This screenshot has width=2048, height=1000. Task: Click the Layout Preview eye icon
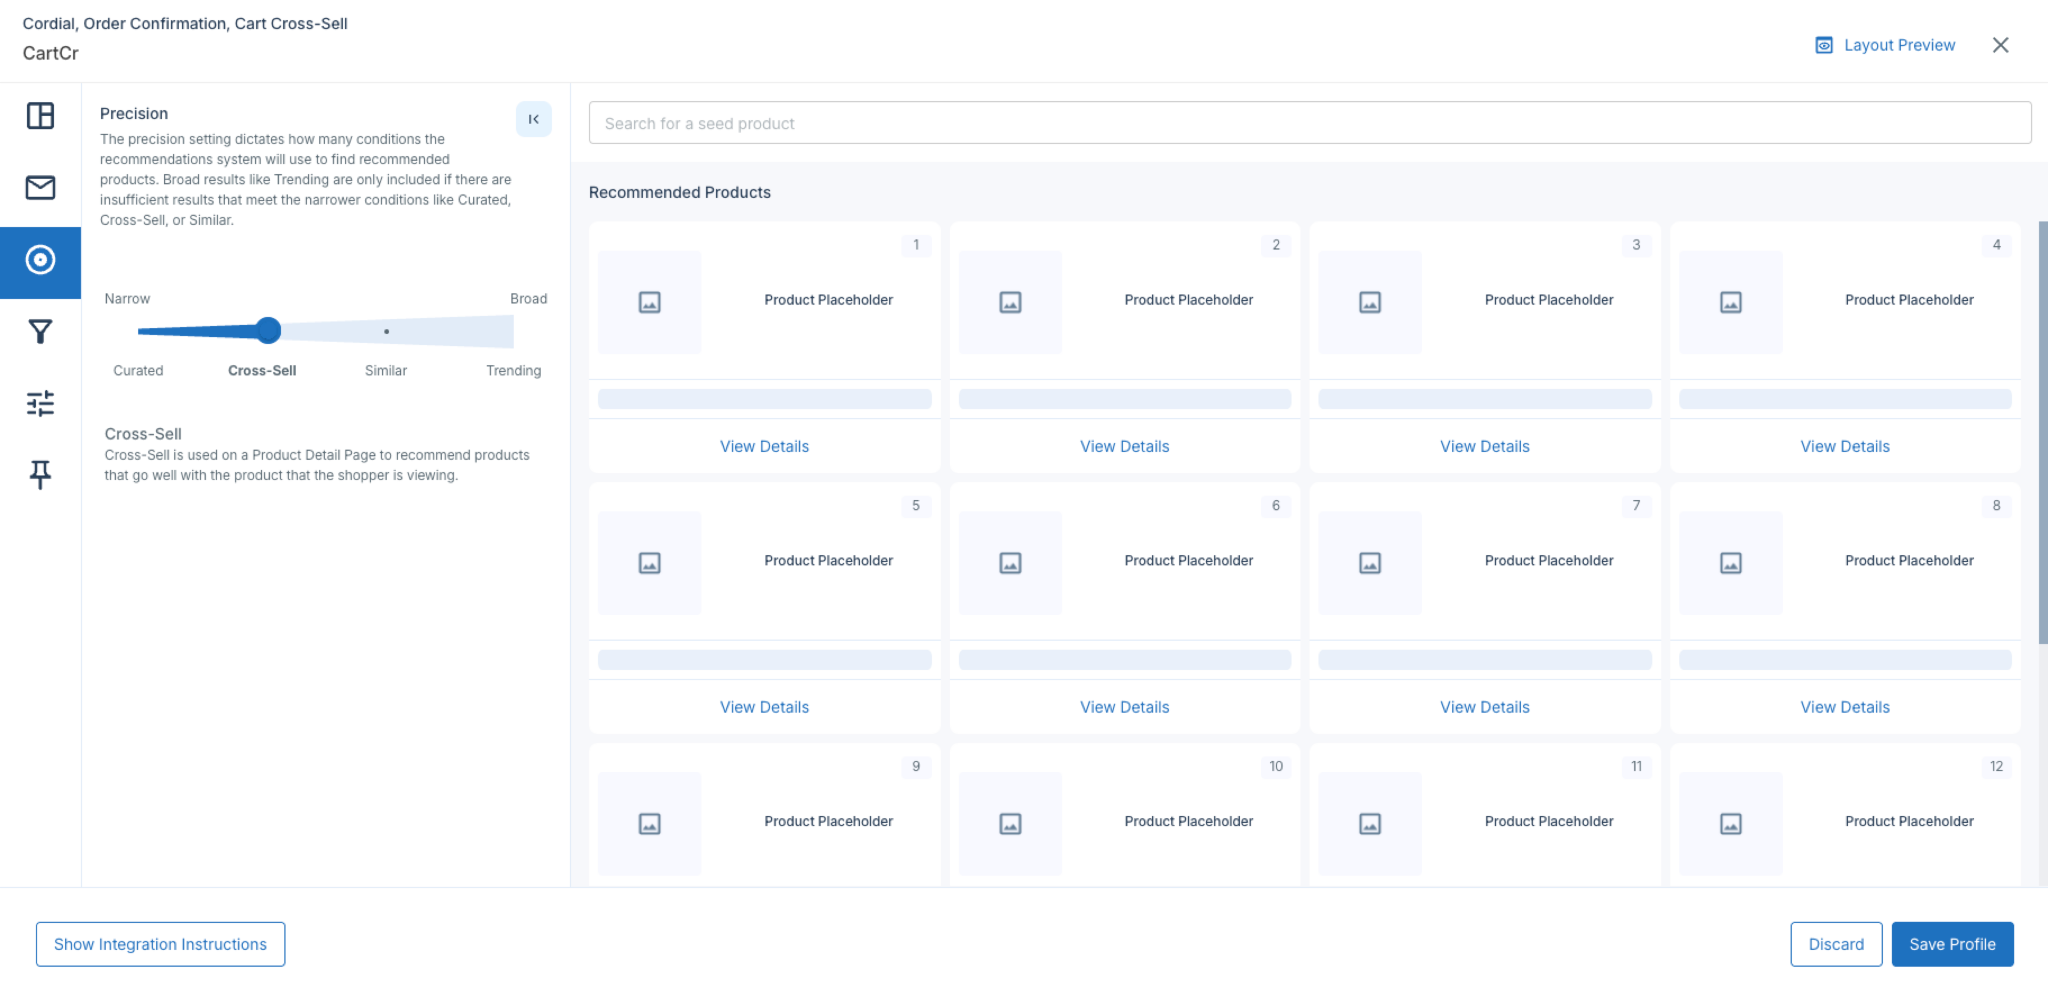tap(1824, 46)
